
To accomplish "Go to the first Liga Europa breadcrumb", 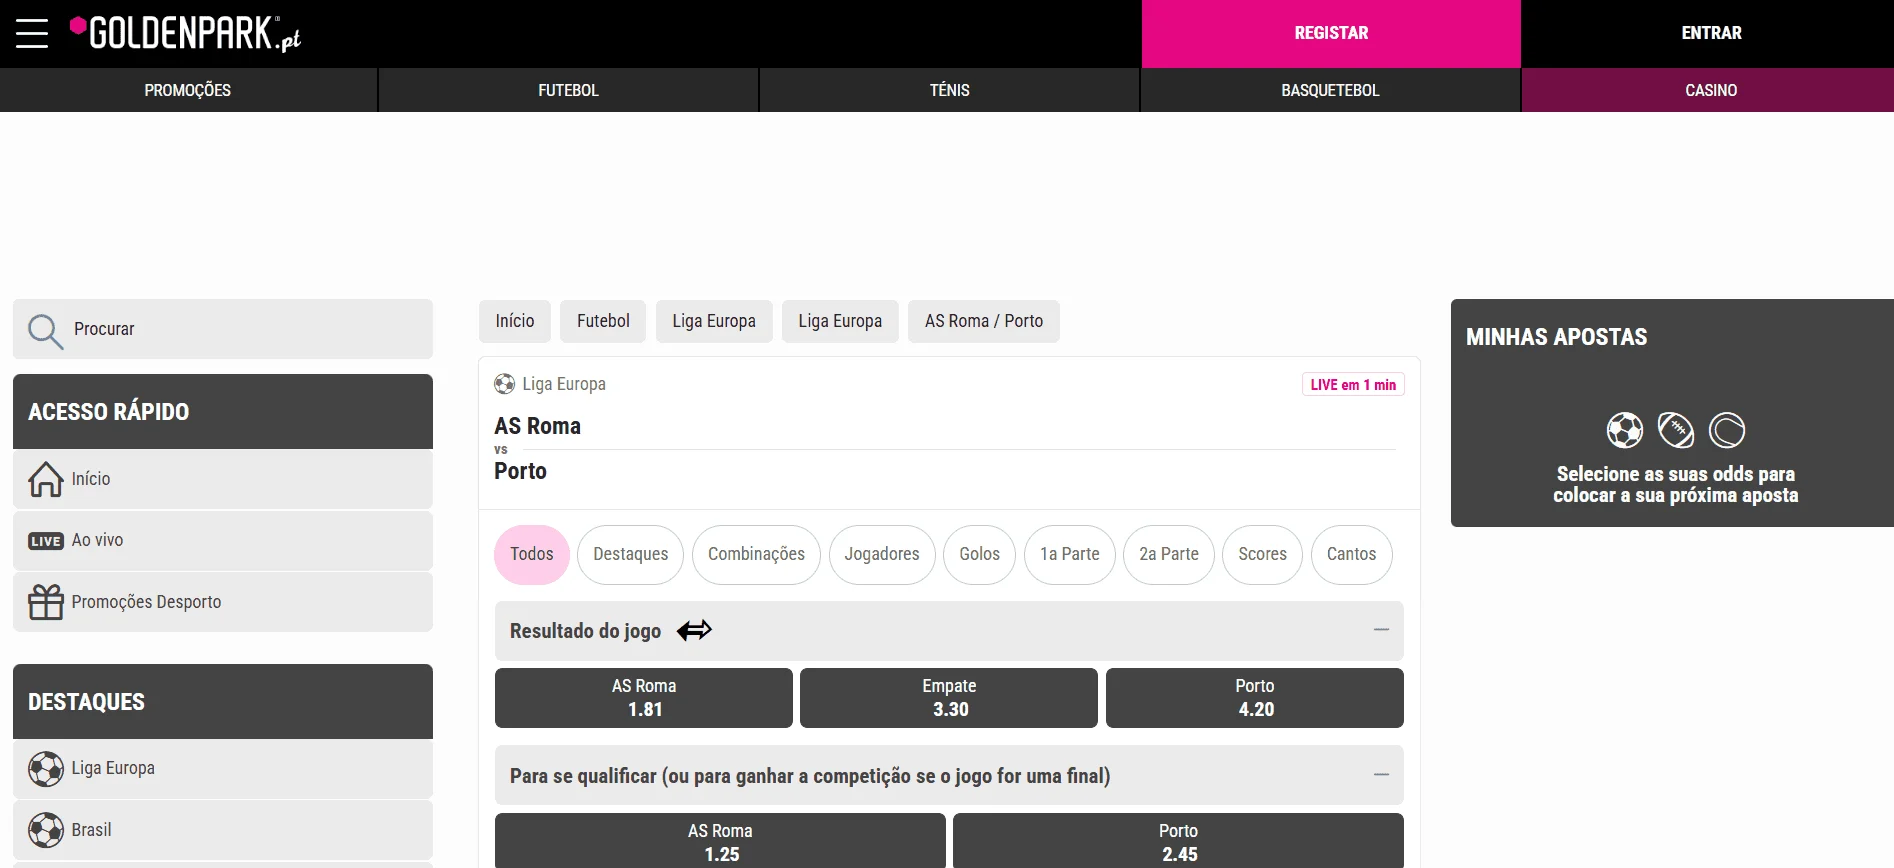I will pyautogui.click(x=714, y=321).
